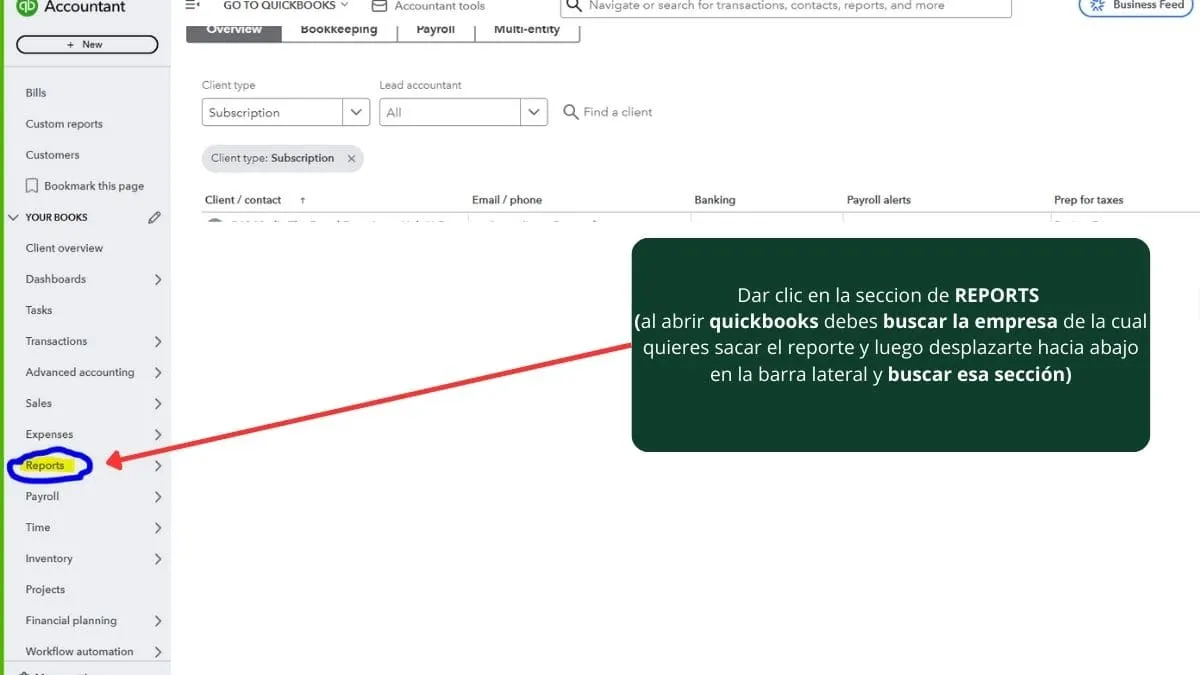Image resolution: width=1200 pixels, height=675 pixels.
Task: Click the Accountant tools briefcase icon
Action: [379, 5]
